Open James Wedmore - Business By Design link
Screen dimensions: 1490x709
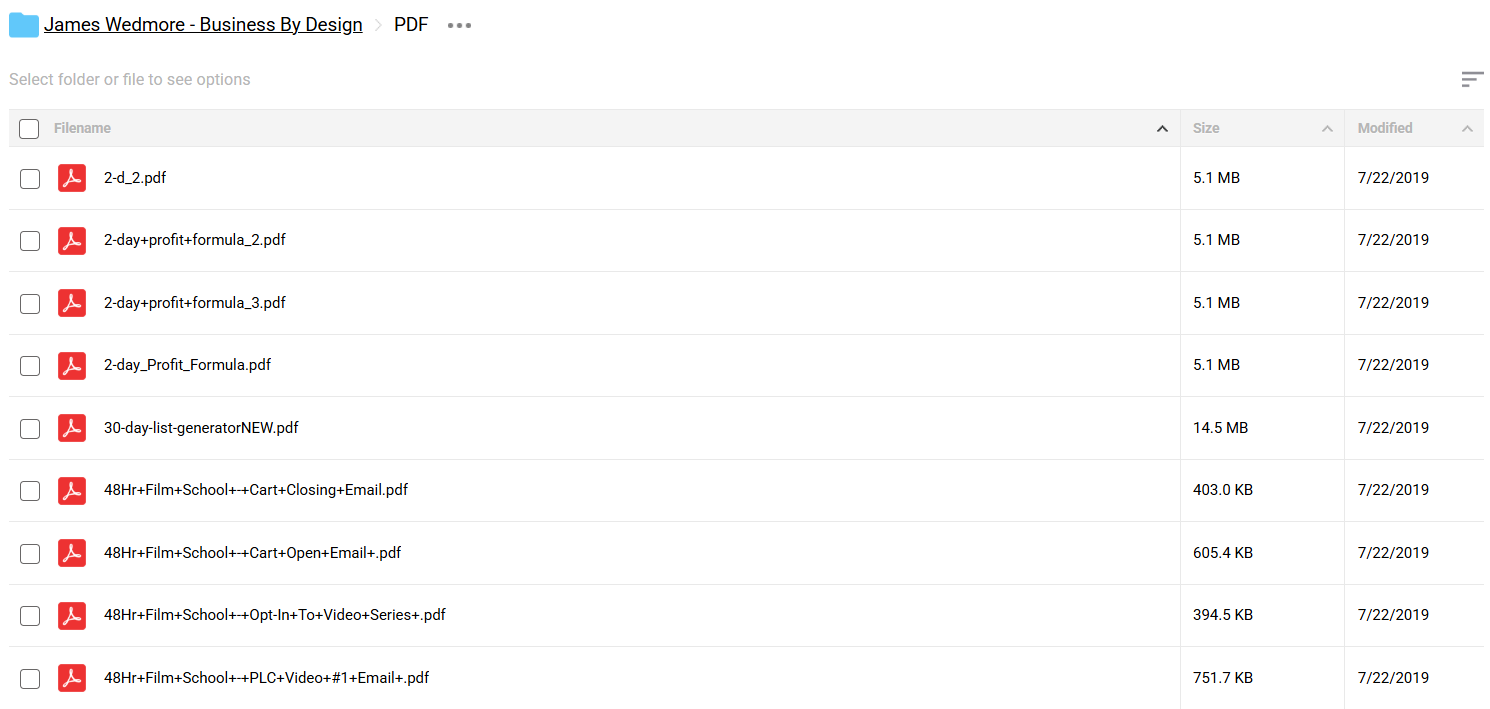(x=203, y=25)
